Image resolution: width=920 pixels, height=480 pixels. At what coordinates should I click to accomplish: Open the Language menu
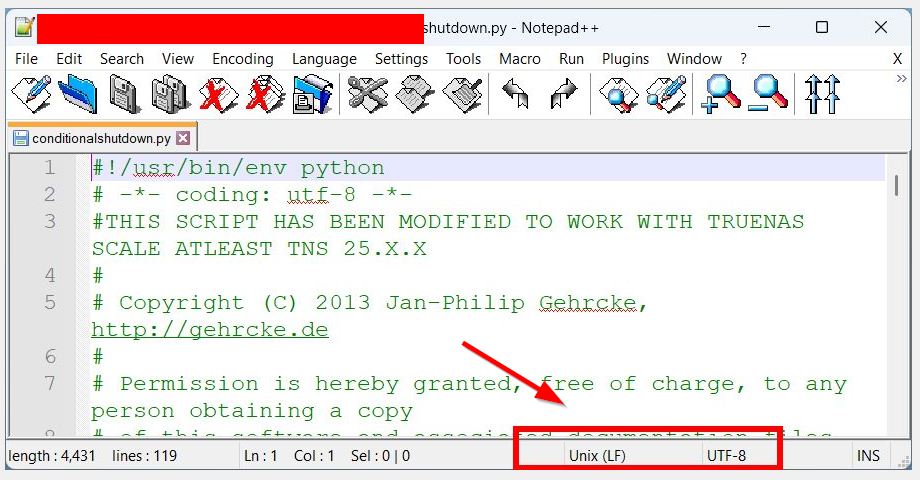click(324, 59)
